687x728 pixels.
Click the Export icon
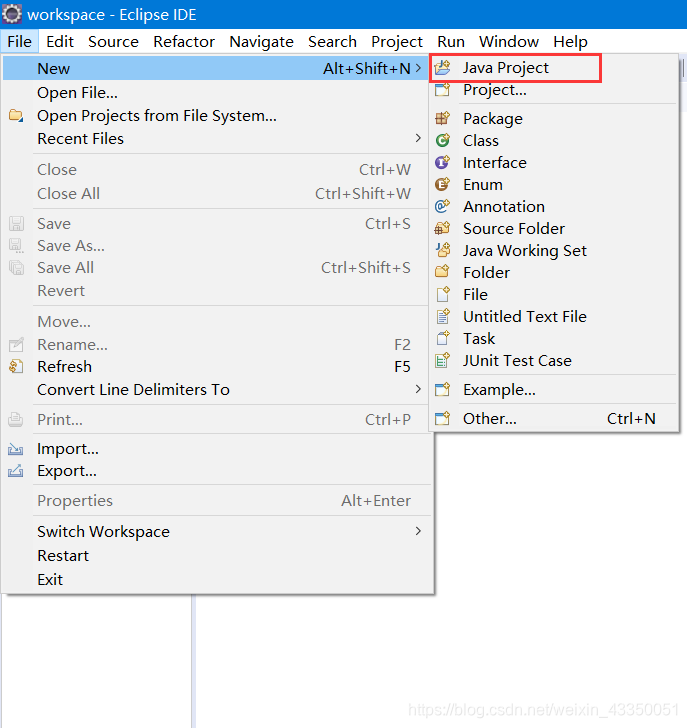(x=15, y=471)
